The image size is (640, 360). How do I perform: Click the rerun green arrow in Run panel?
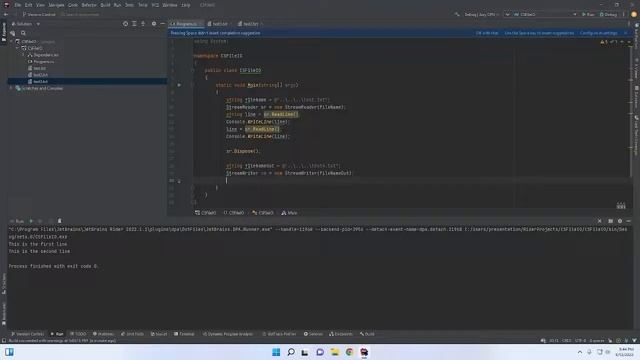(x=31, y=221)
